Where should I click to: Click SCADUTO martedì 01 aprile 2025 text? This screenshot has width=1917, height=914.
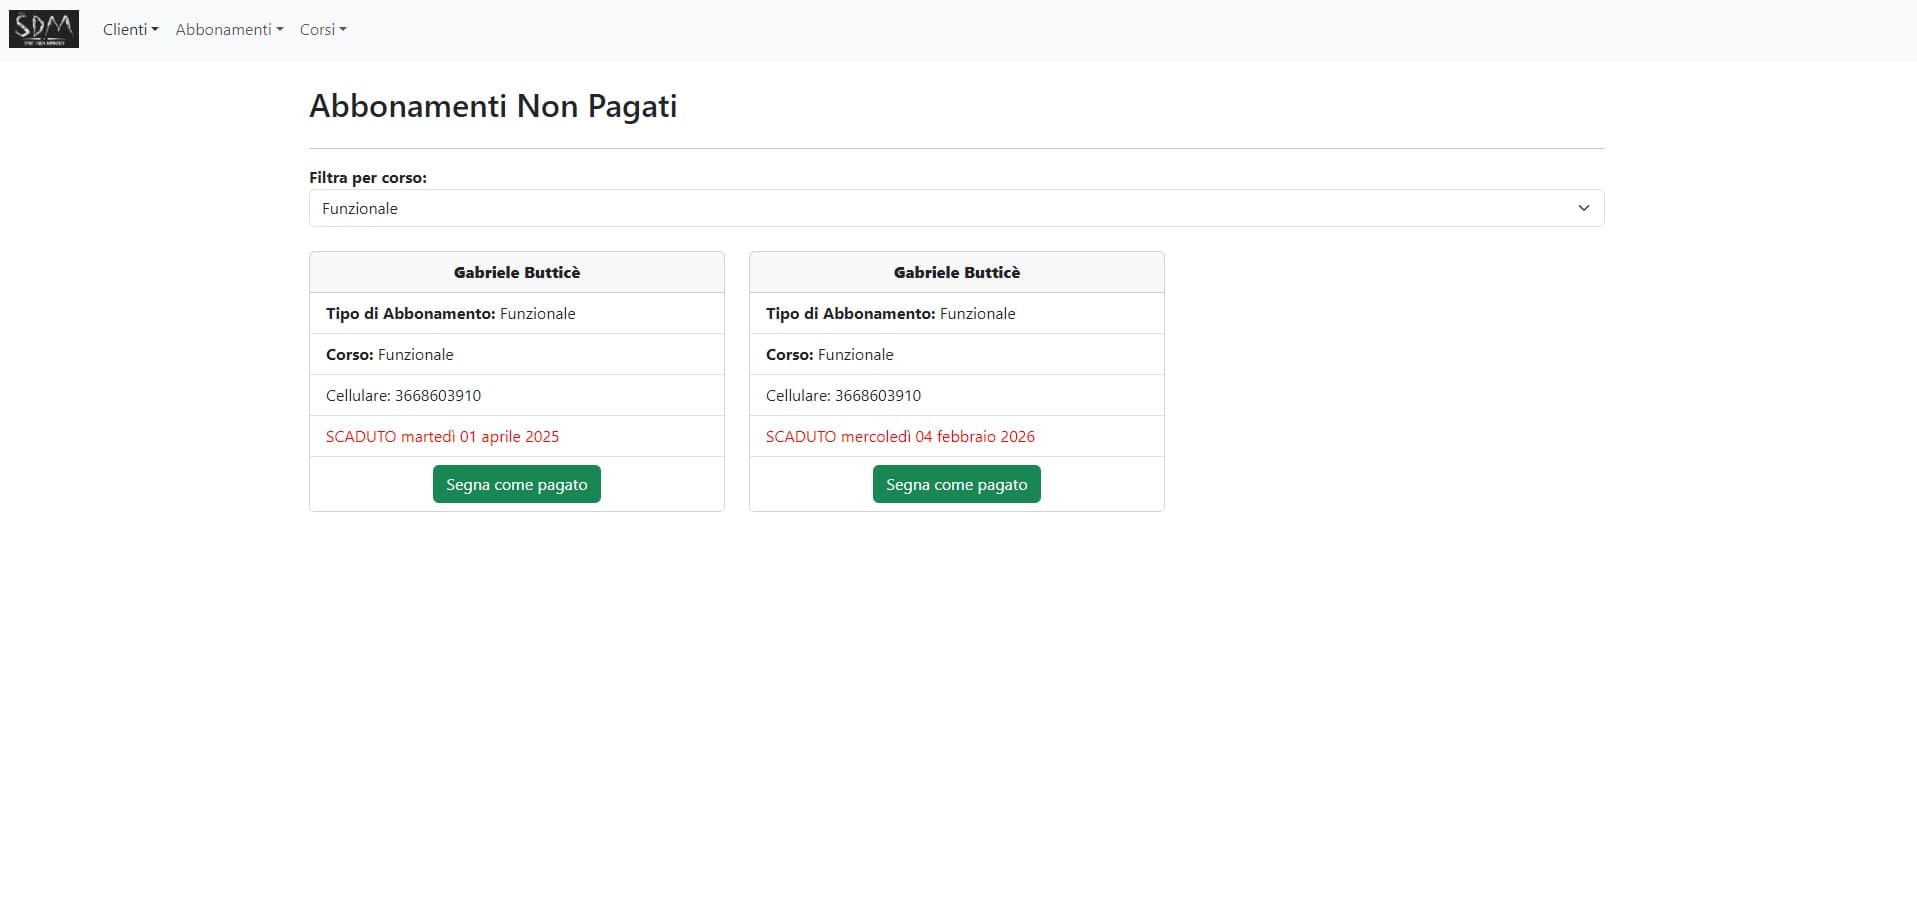pos(442,436)
